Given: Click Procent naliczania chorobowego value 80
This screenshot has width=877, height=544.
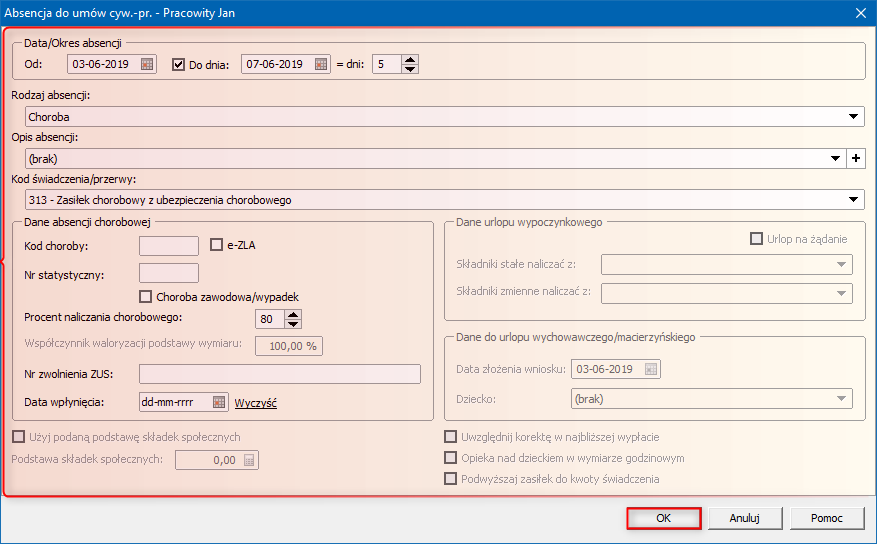Looking at the screenshot, I should click(270, 319).
